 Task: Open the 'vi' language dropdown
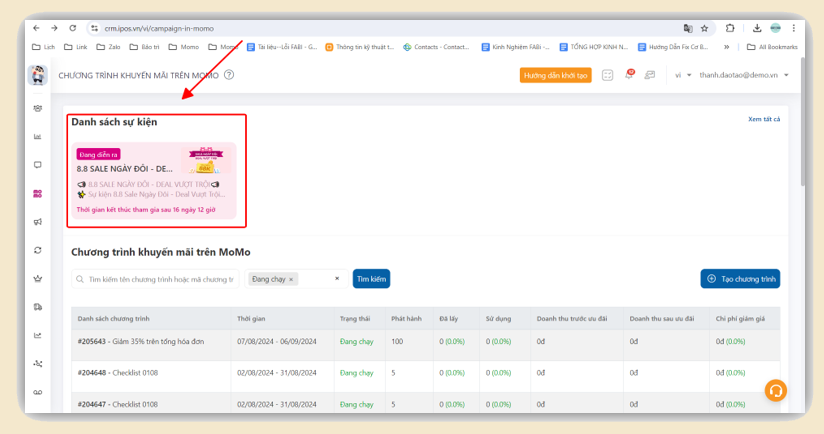click(x=682, y=75)
